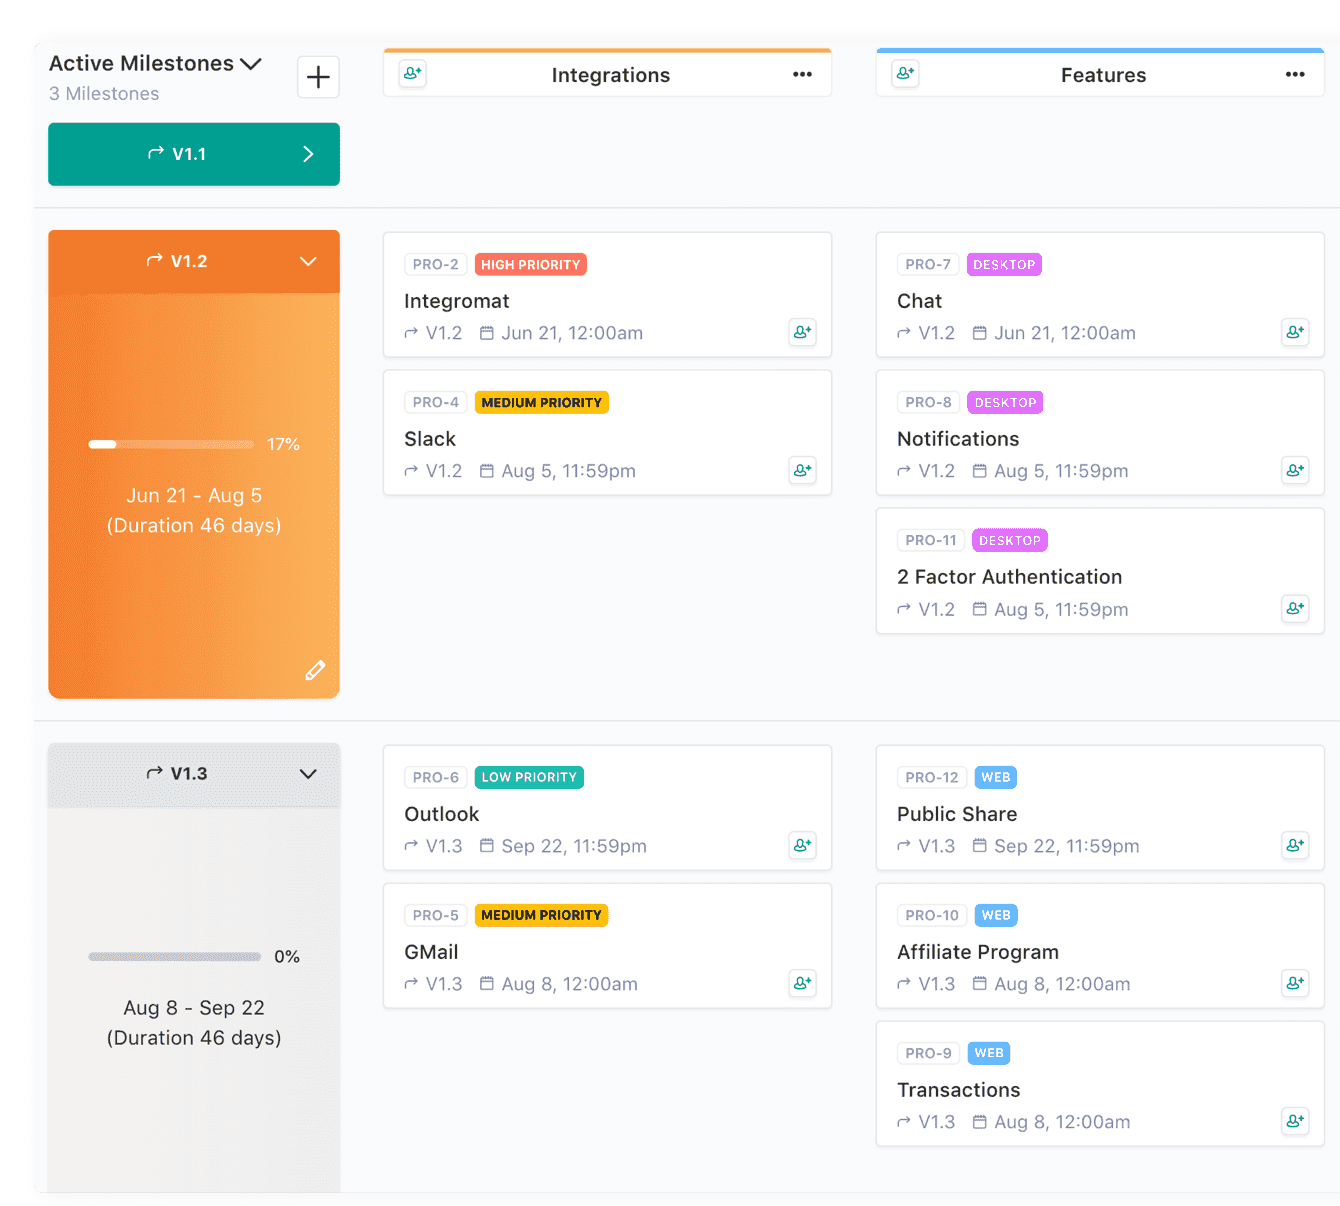This screenshot has height=1206, width=1340.
Task: Expand the V1.1 milestone
Action: coord(308,154)
